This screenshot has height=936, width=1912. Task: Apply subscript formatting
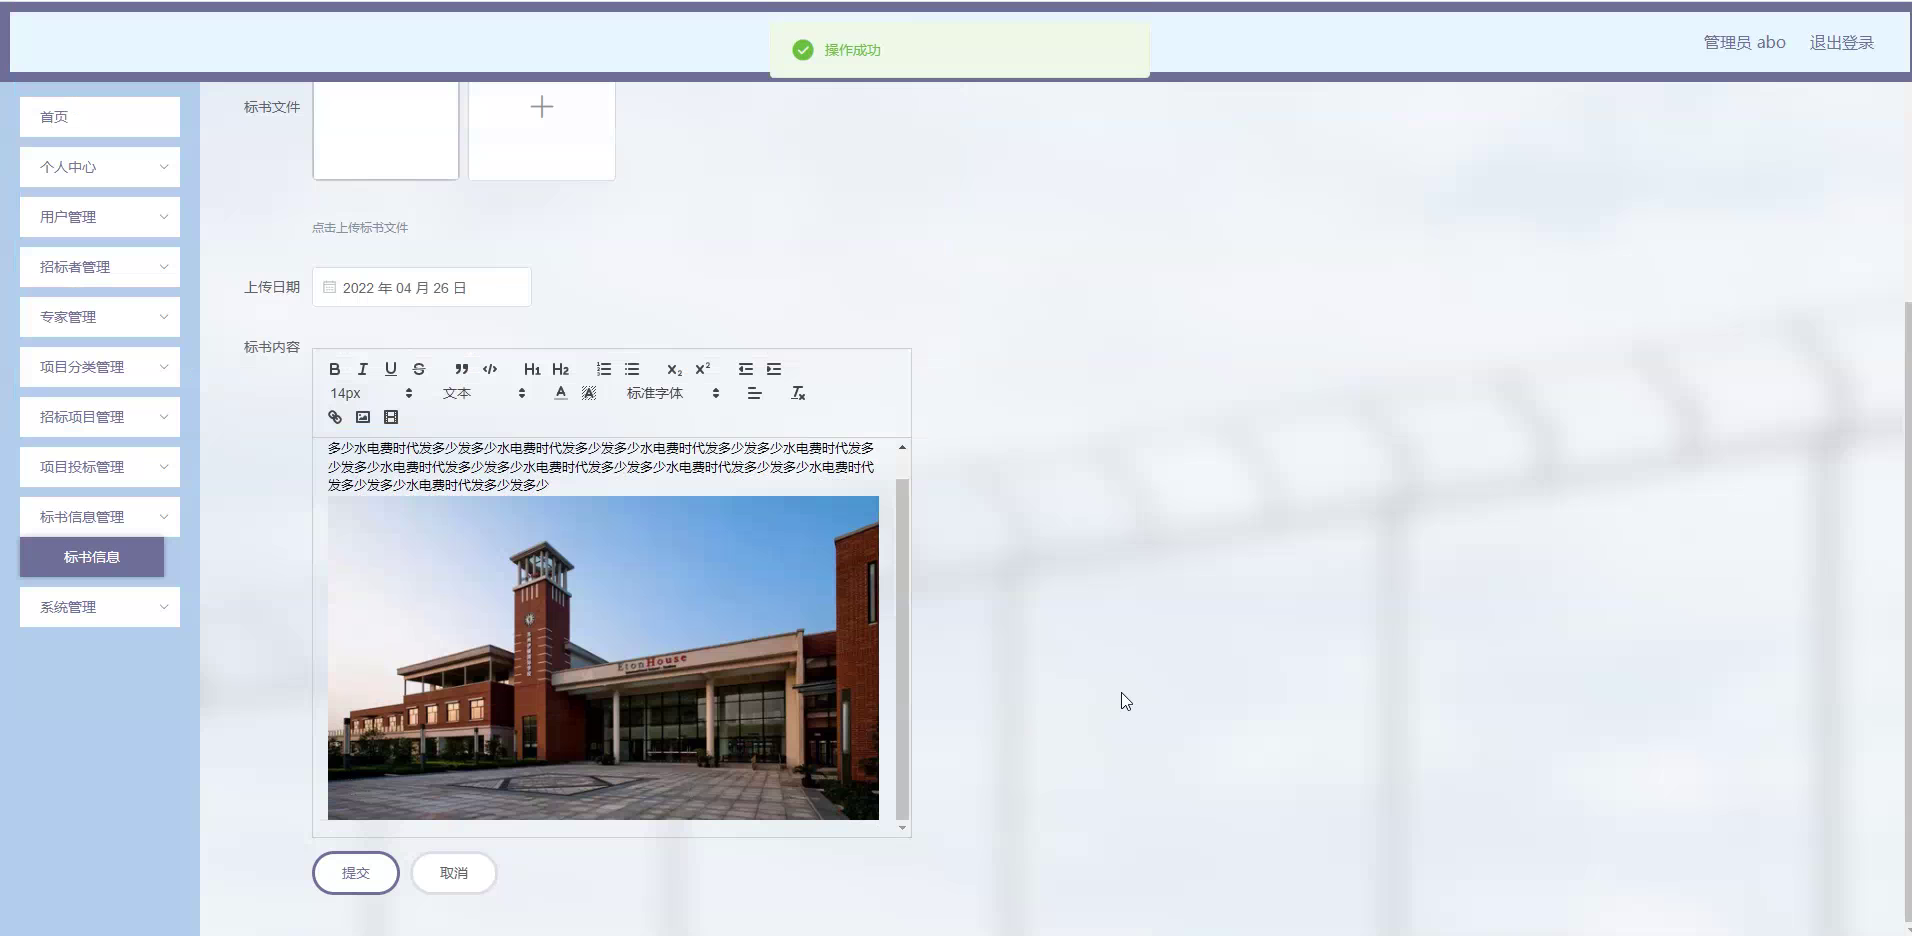click(675, 369)
